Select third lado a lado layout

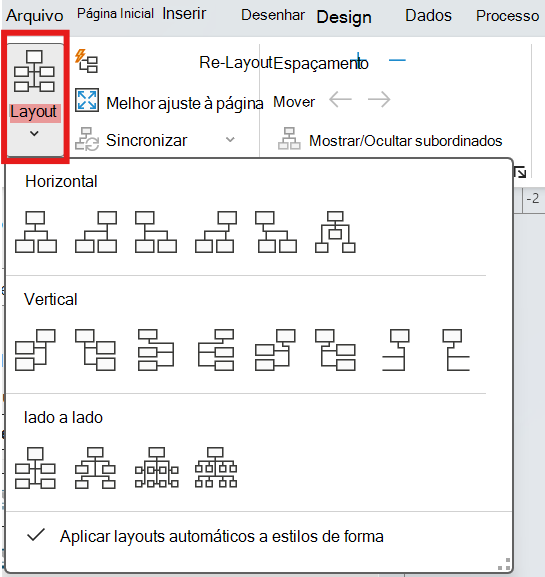pyautogui.click(x=157, y=468)
